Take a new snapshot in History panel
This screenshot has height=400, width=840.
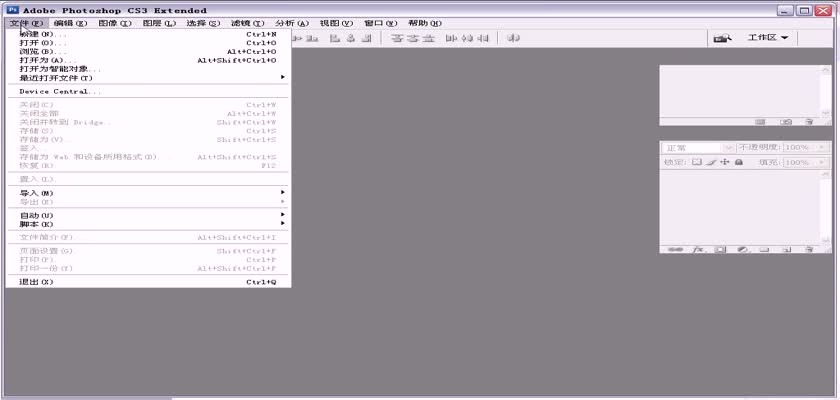786,122
